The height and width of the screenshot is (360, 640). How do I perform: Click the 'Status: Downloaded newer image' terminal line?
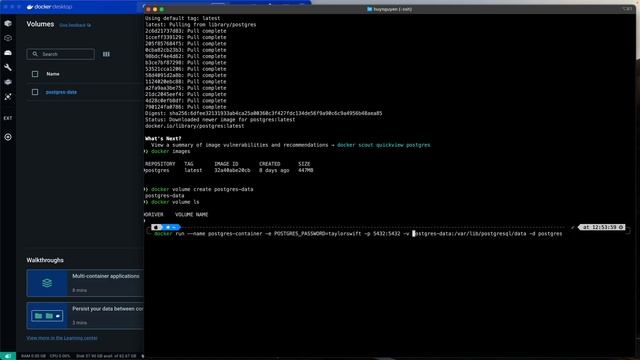(220, 120)
